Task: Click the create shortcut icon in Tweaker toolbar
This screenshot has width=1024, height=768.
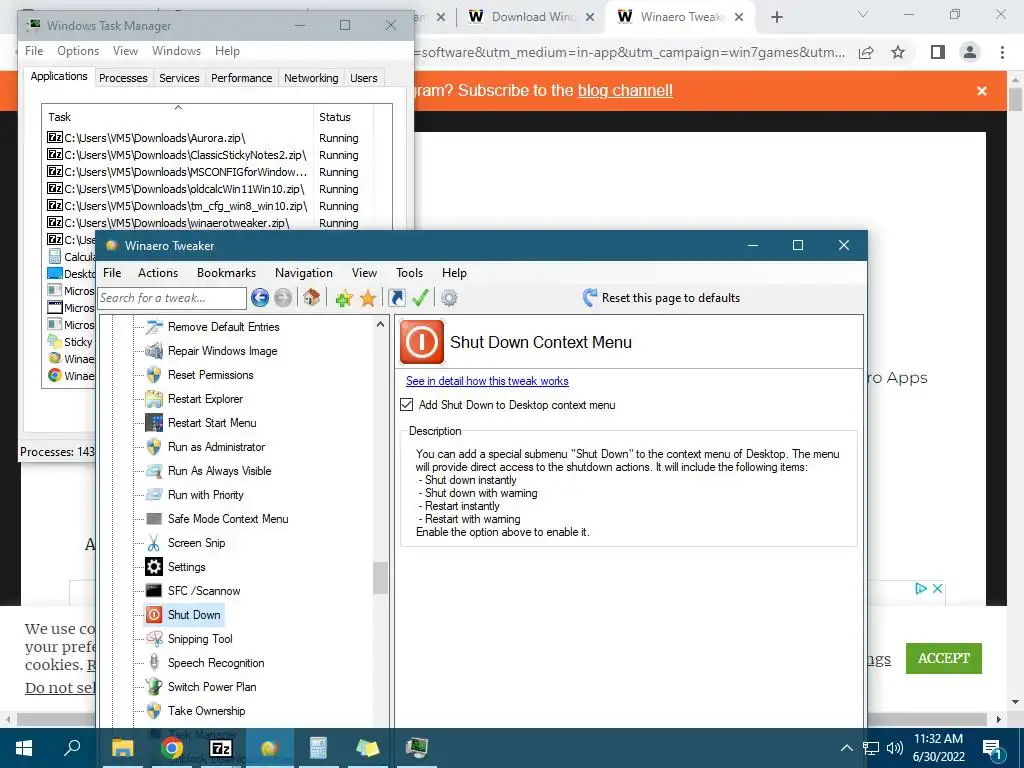Action: pyautogui.click(x=396, y=298)
